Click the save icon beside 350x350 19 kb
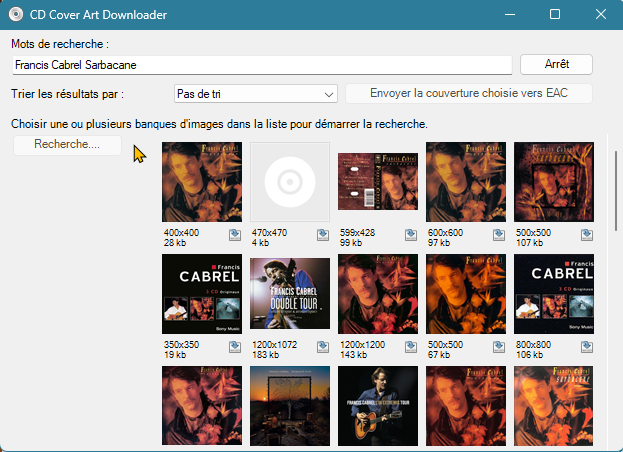This screenshot has height=452, width=623. pyautogui.click(x=235, y=347)
